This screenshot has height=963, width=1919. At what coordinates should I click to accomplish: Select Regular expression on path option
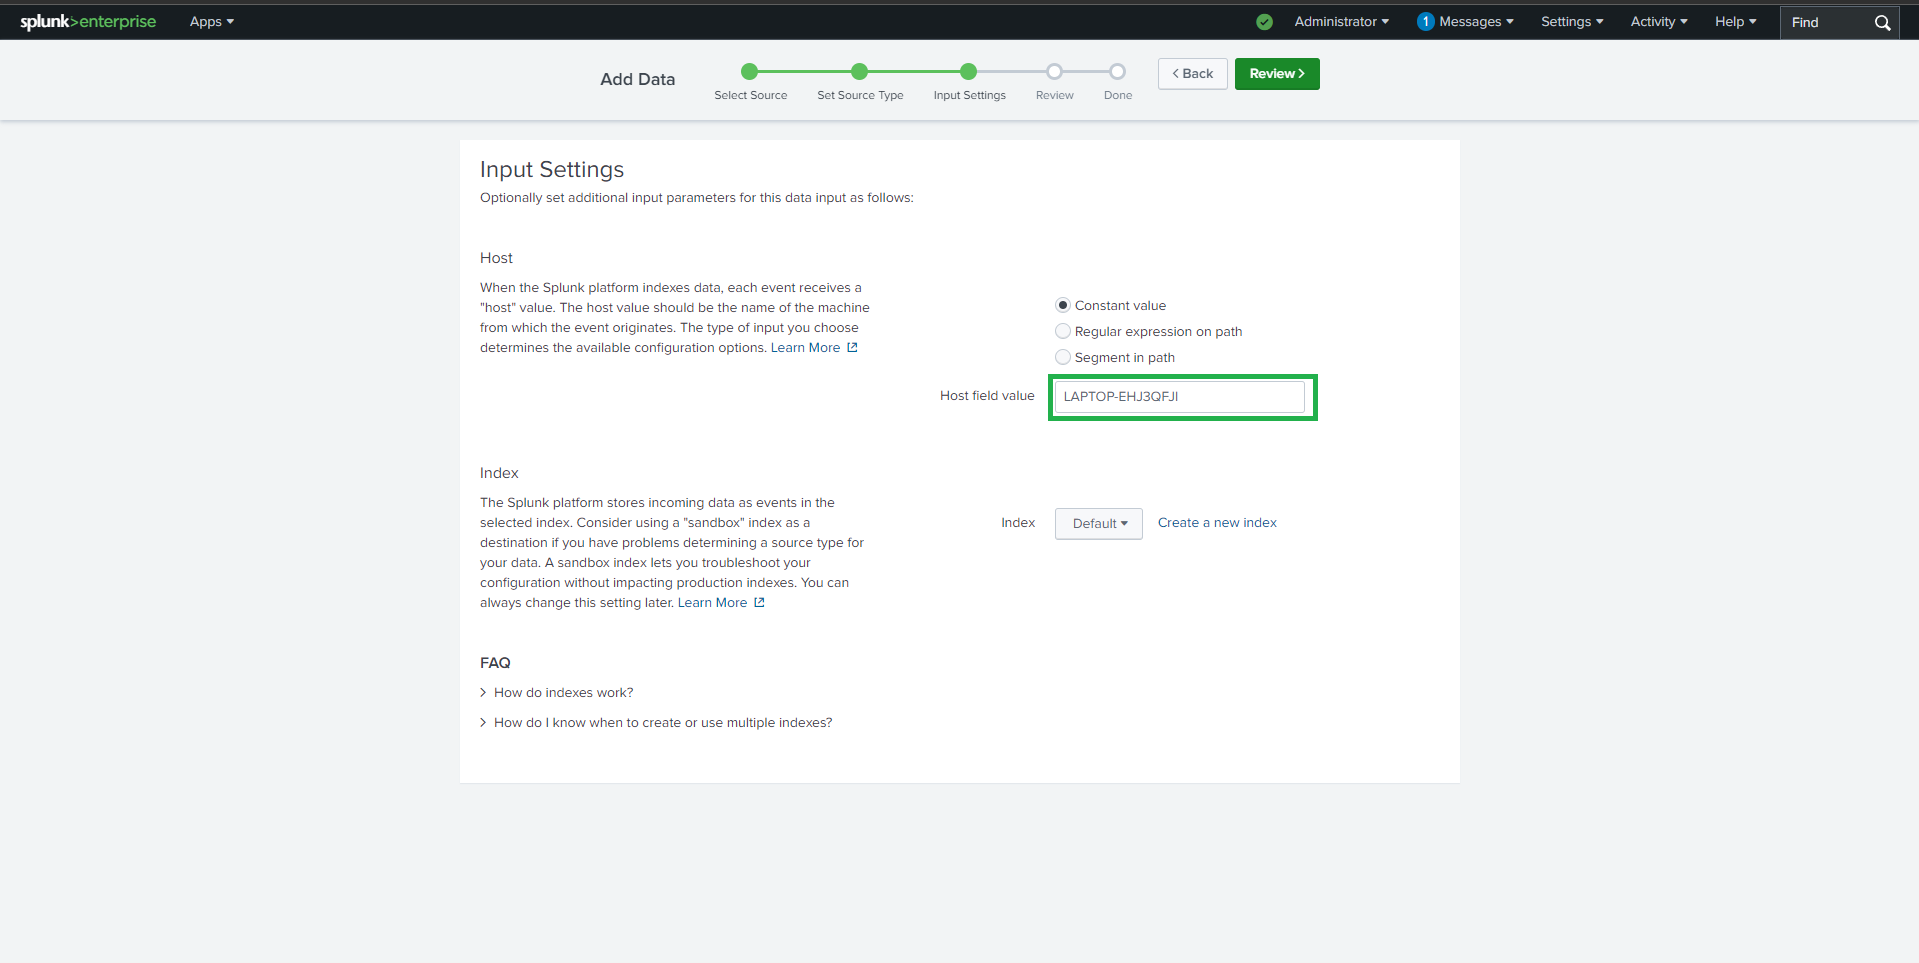1063,331
